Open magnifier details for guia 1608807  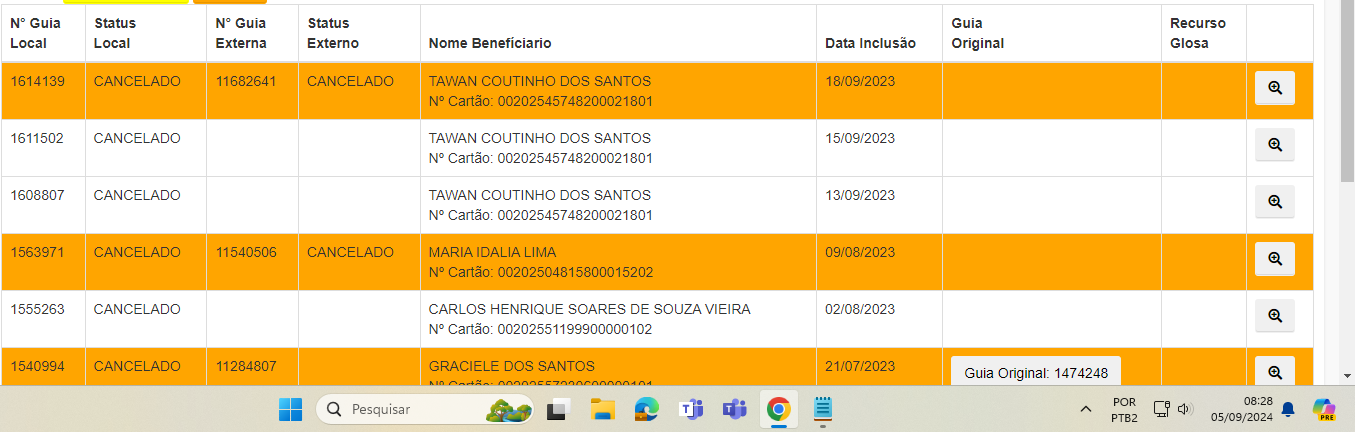[x=1275, y=202]
